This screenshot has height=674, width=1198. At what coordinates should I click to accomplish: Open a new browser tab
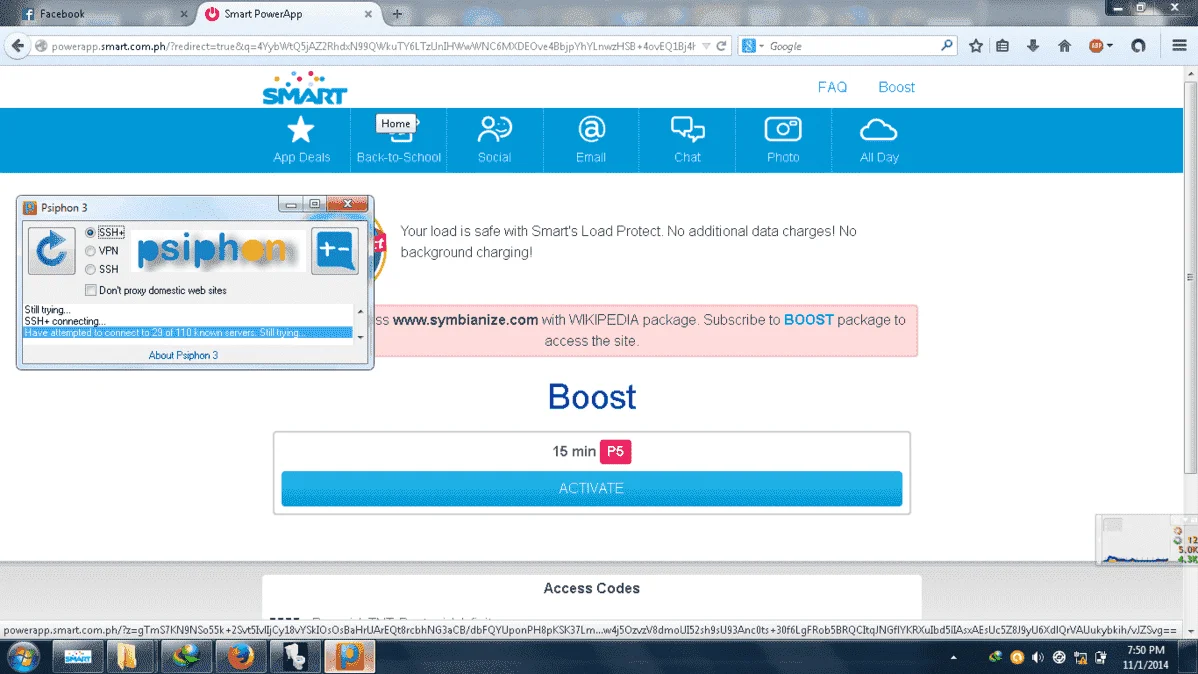click(397, 14)
